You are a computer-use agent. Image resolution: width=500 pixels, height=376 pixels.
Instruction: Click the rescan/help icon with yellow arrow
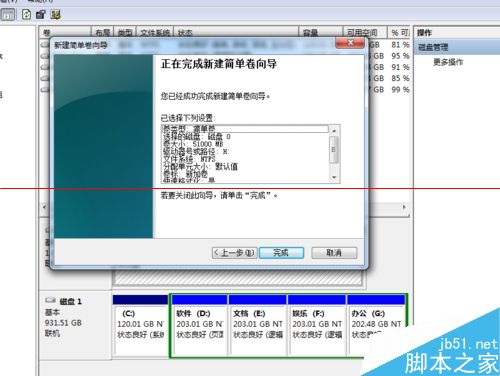pos(55,14)
